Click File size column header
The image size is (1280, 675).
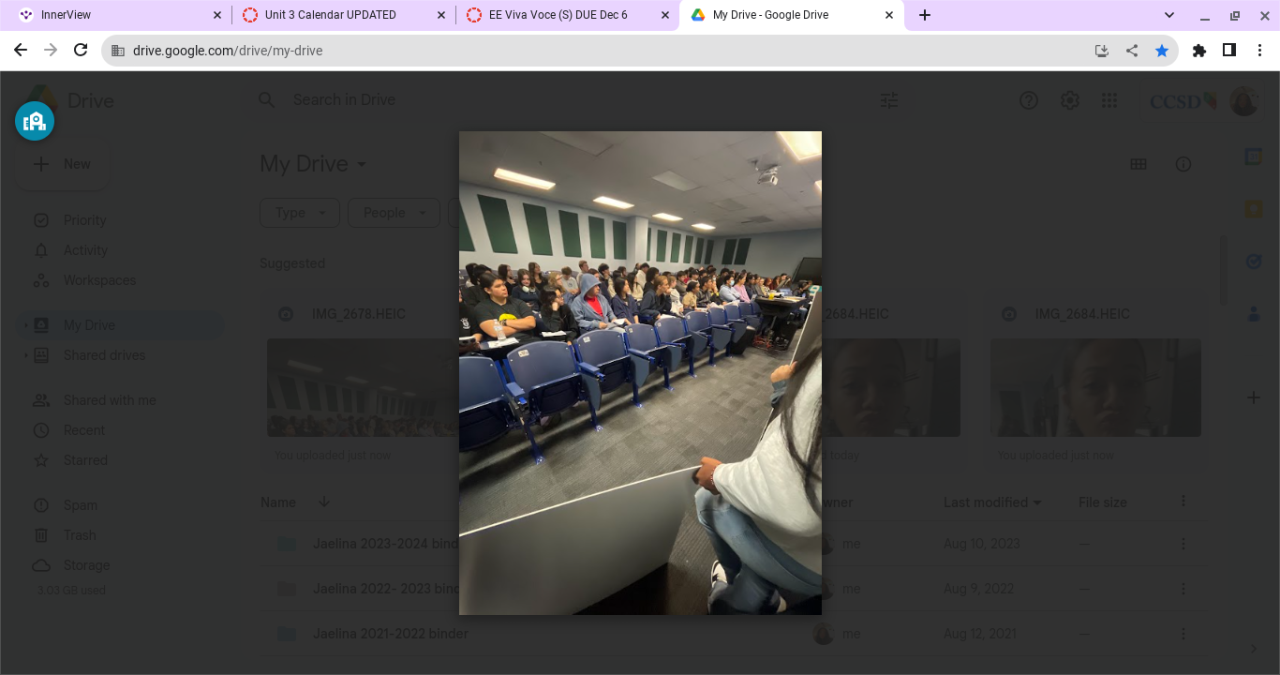click(1102, 502)
